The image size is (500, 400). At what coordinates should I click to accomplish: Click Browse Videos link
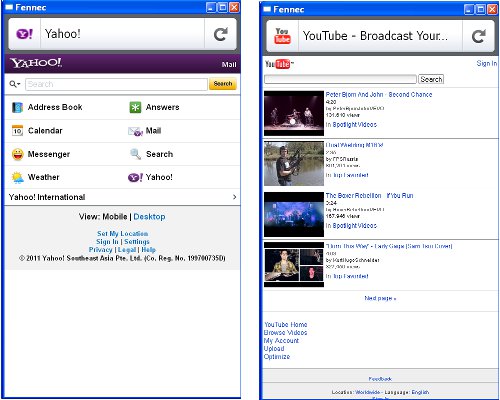pos(285,333)
